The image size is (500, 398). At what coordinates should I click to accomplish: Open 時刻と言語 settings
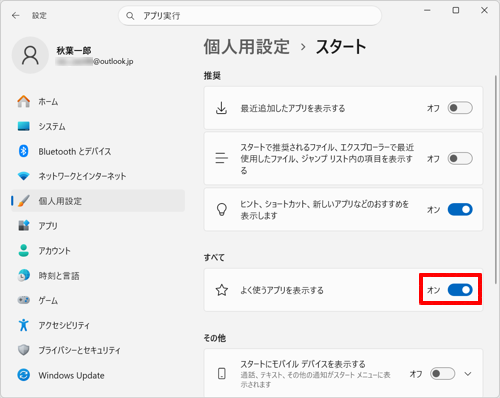98,275
